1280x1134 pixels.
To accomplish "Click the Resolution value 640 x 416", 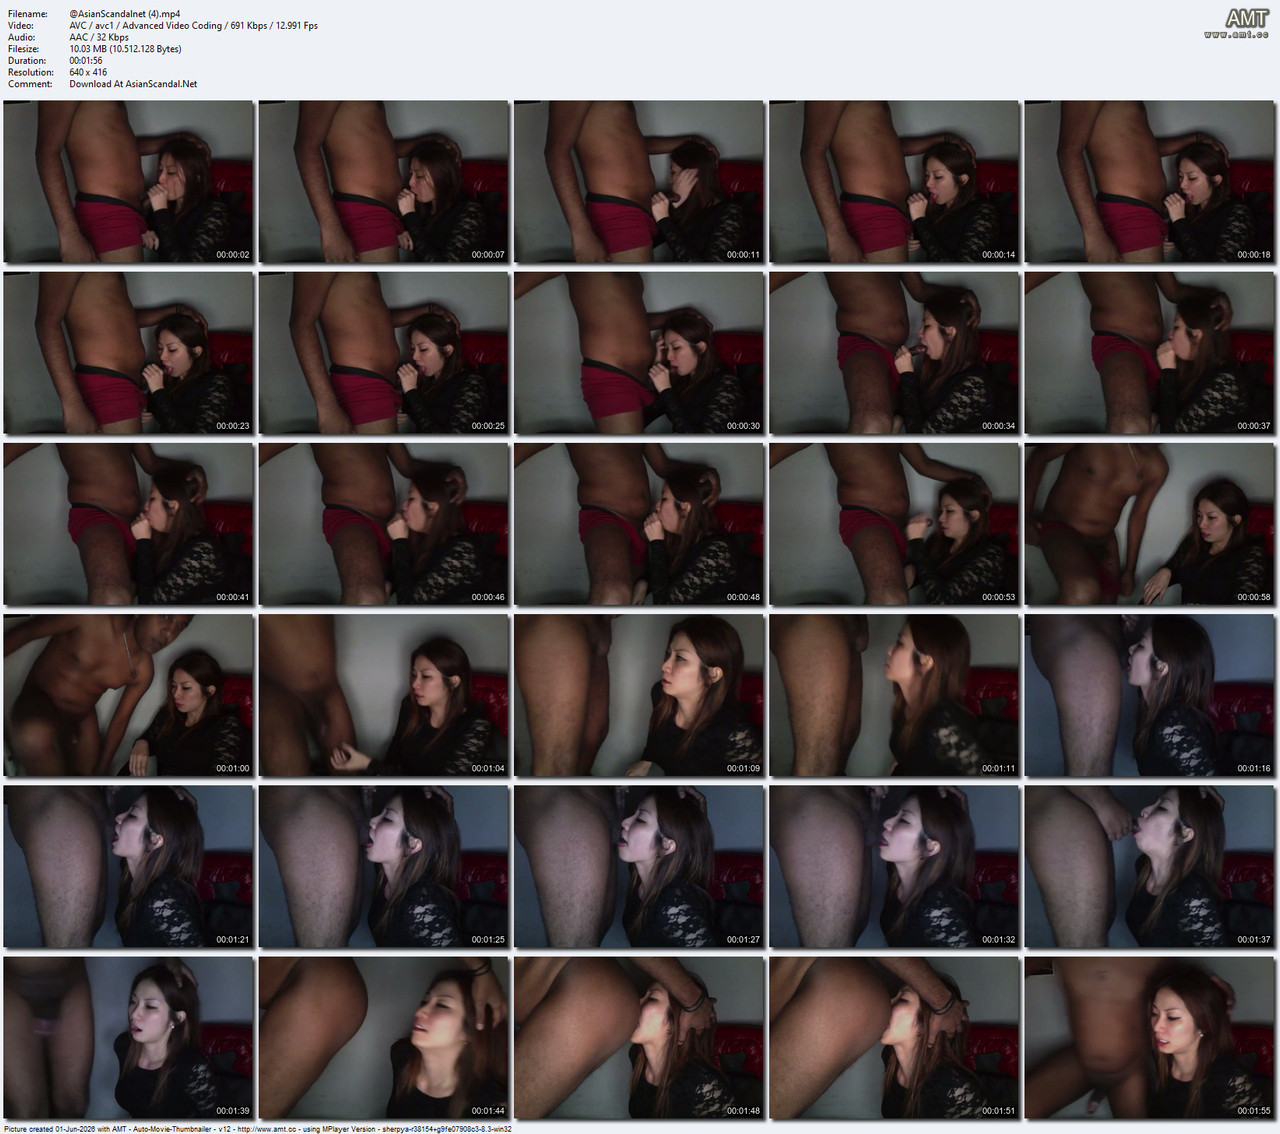I will pos(88,72).
